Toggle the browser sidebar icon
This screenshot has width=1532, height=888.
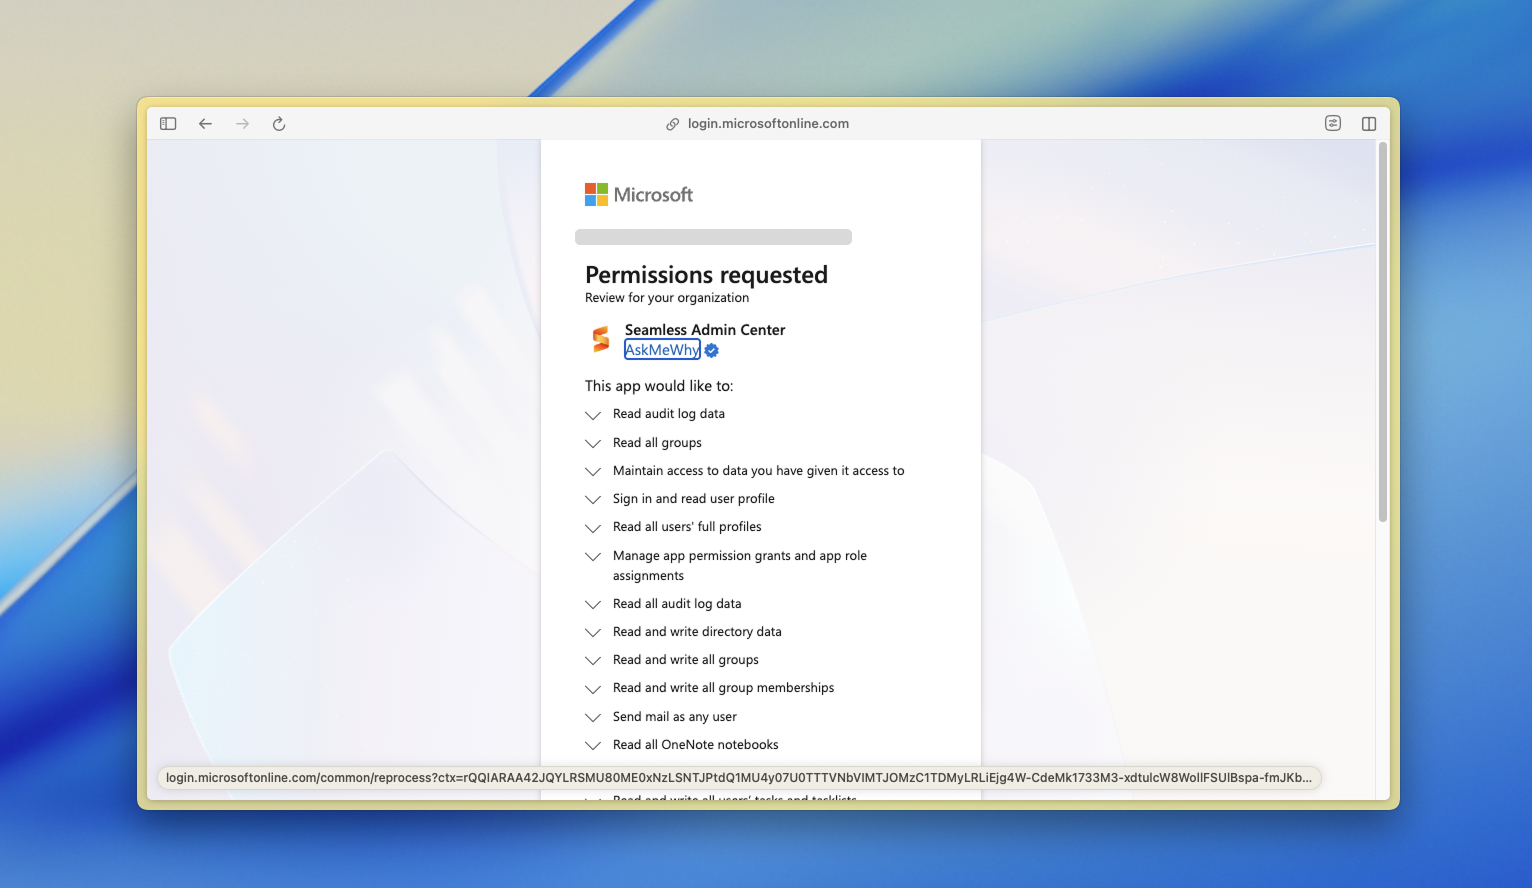coord(168,124)
